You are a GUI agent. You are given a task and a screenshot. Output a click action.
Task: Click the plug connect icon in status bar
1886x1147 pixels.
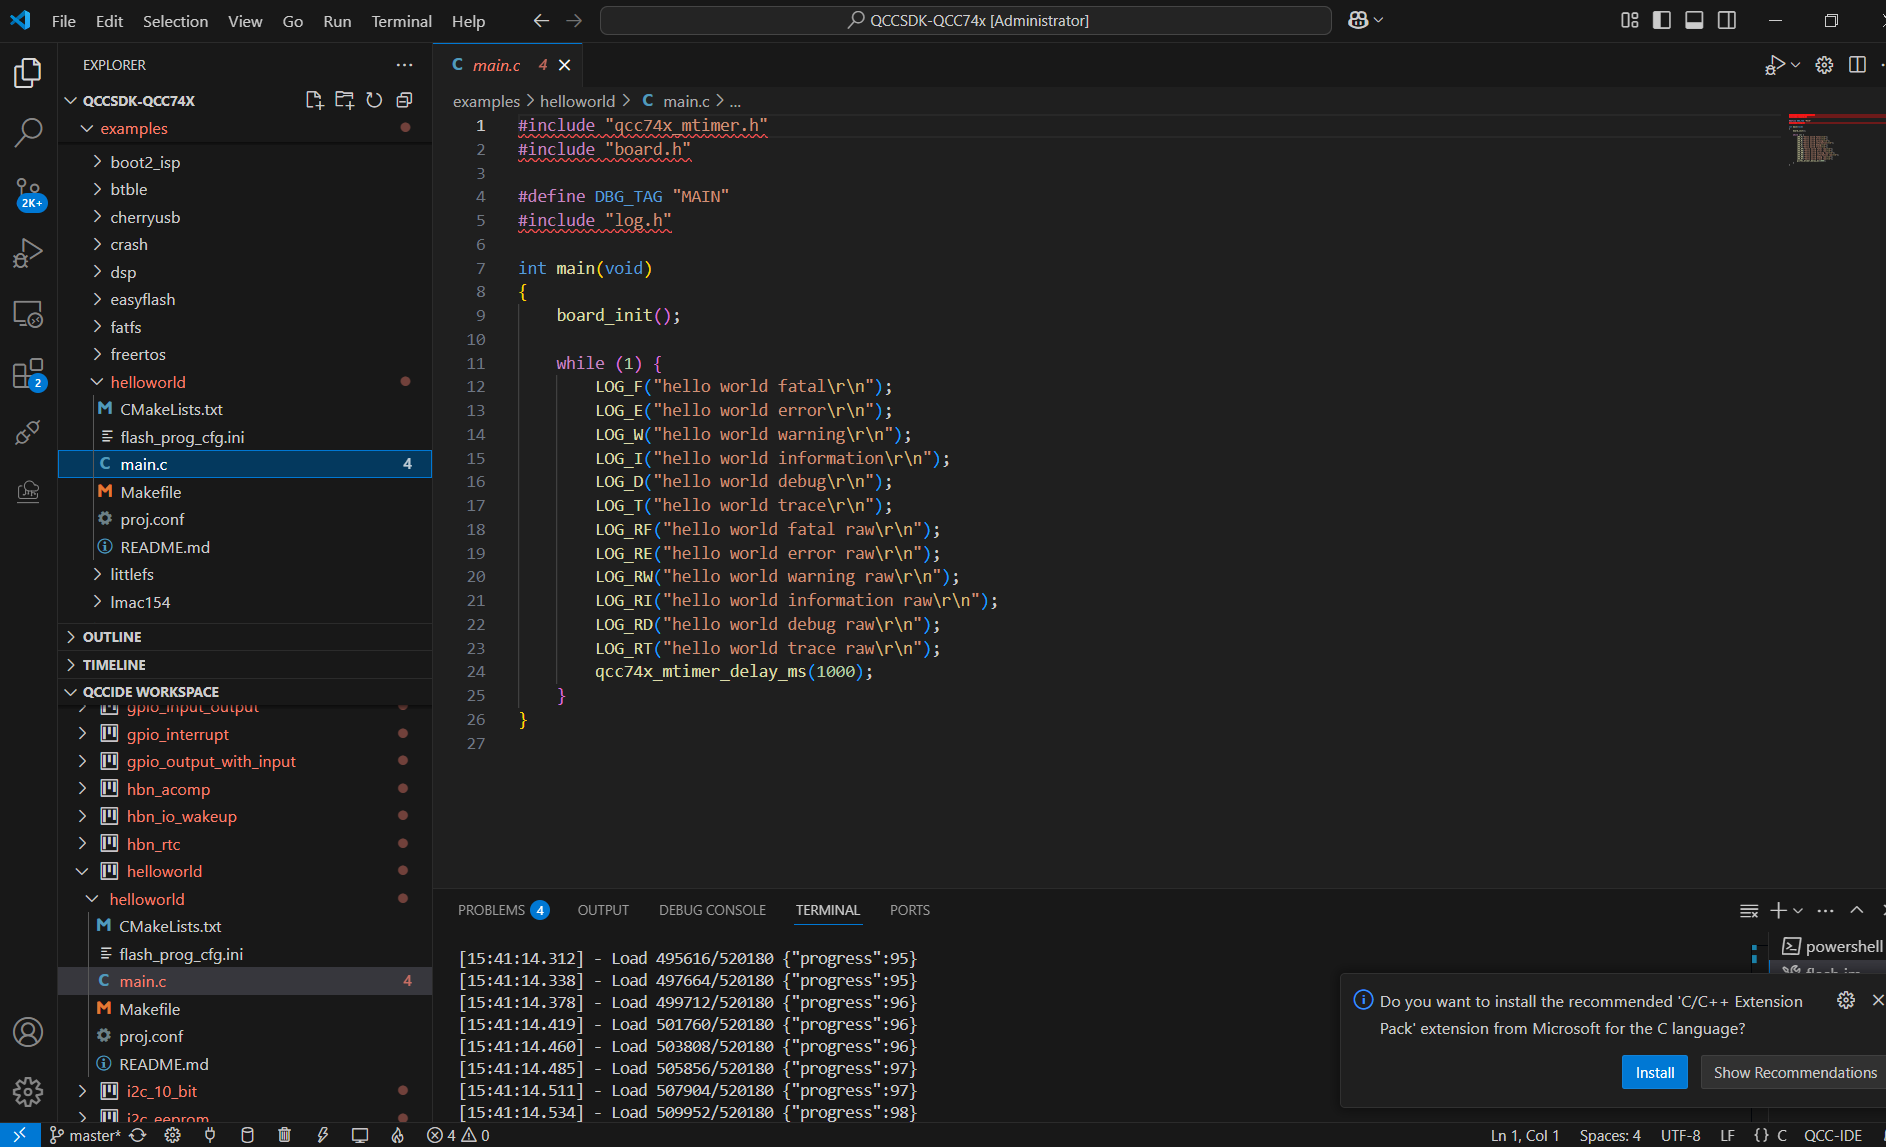[x=210, y=1135]
